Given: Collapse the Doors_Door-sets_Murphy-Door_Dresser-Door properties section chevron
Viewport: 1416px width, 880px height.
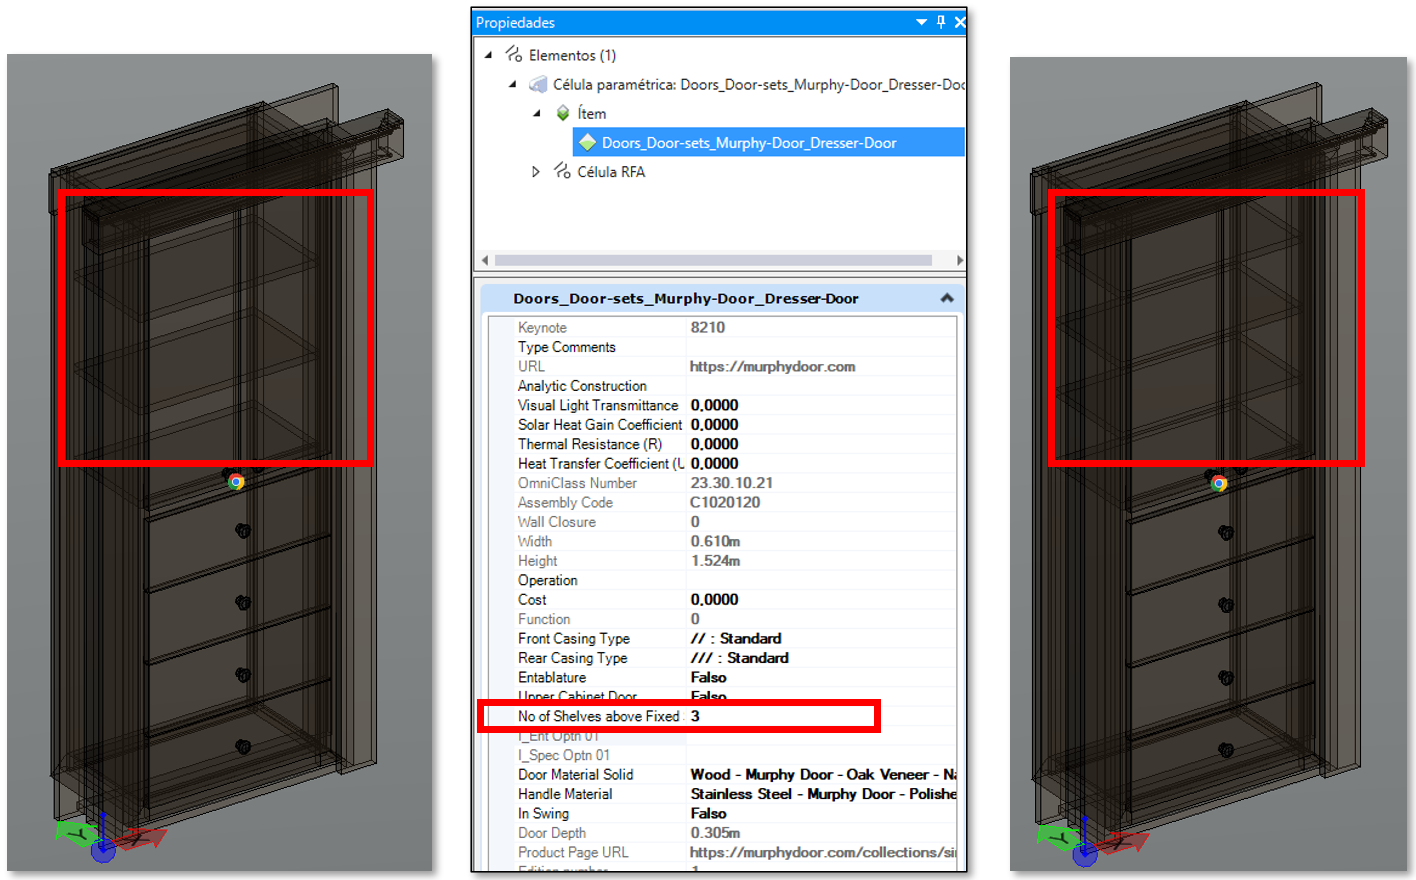Looking at the screenshot, I should coord(947,298).
